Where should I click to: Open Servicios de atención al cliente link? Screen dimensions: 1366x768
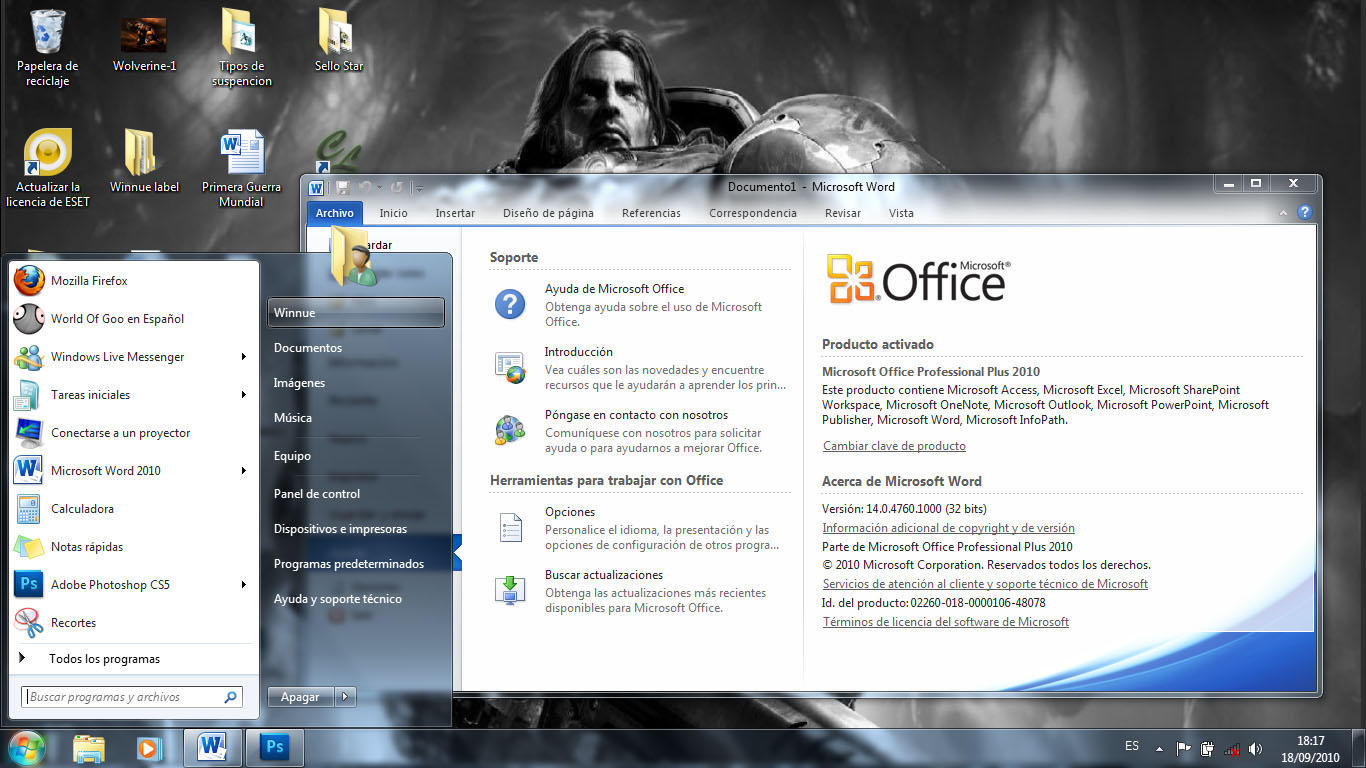(985, 584)
